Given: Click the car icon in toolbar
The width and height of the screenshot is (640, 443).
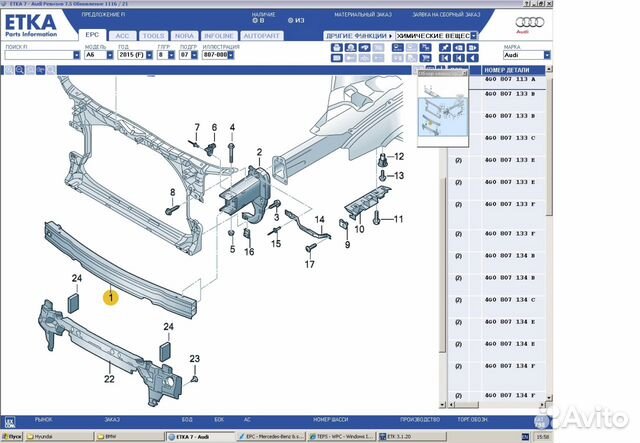Looking at the screenshot, I should tap(364, 47).
